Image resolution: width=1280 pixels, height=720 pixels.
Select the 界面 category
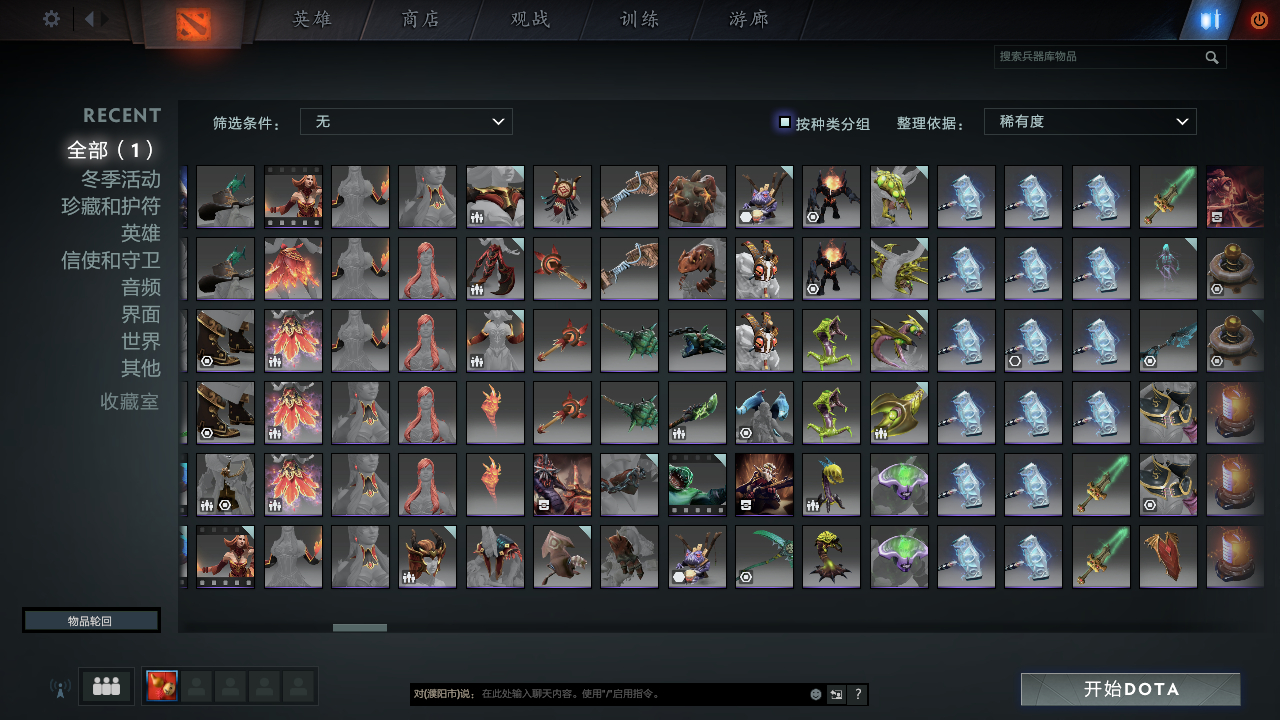tap(141, 314)
